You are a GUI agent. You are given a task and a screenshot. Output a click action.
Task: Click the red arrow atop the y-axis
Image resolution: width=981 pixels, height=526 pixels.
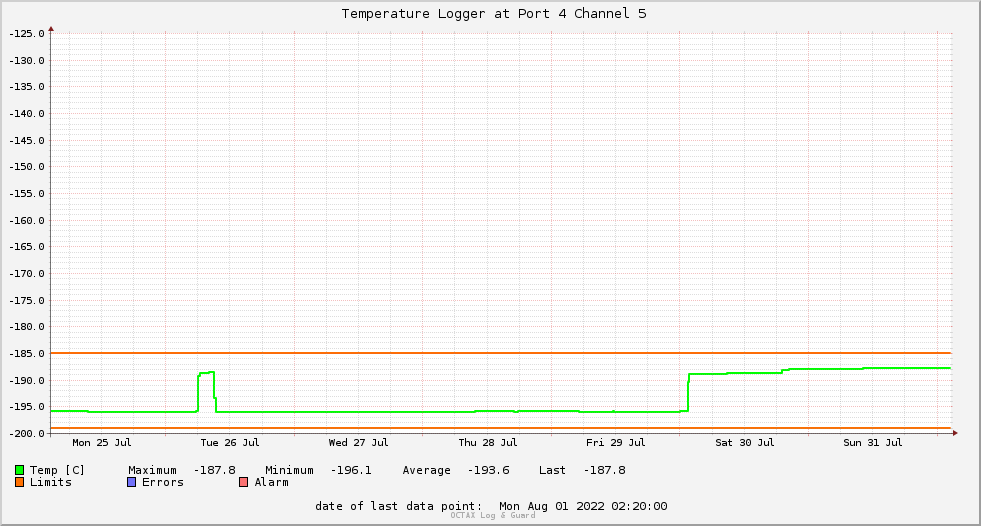pos(51,29)
